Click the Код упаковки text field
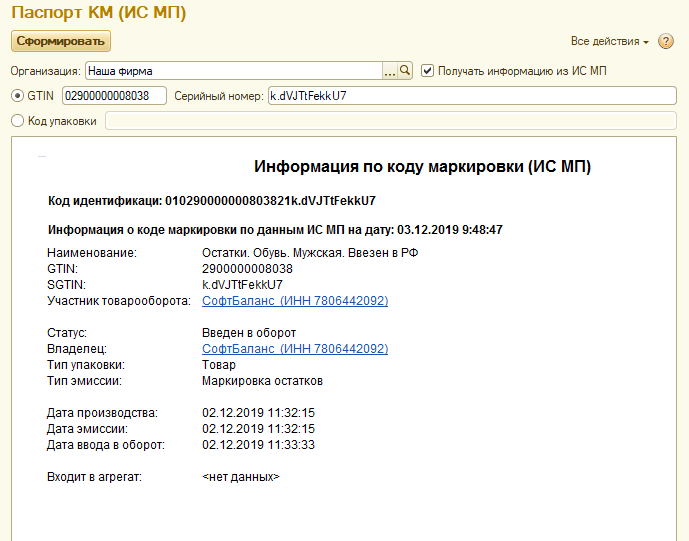Image resolution: width=689 pixels, height=541 pixels. click(x=390, y=121)
